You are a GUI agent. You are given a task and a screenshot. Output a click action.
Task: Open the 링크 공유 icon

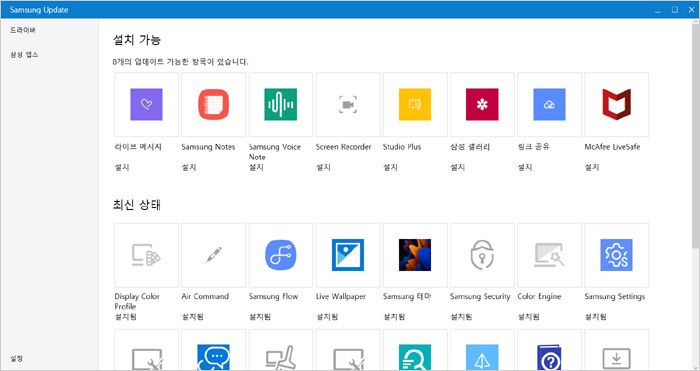tap(550, 104)
